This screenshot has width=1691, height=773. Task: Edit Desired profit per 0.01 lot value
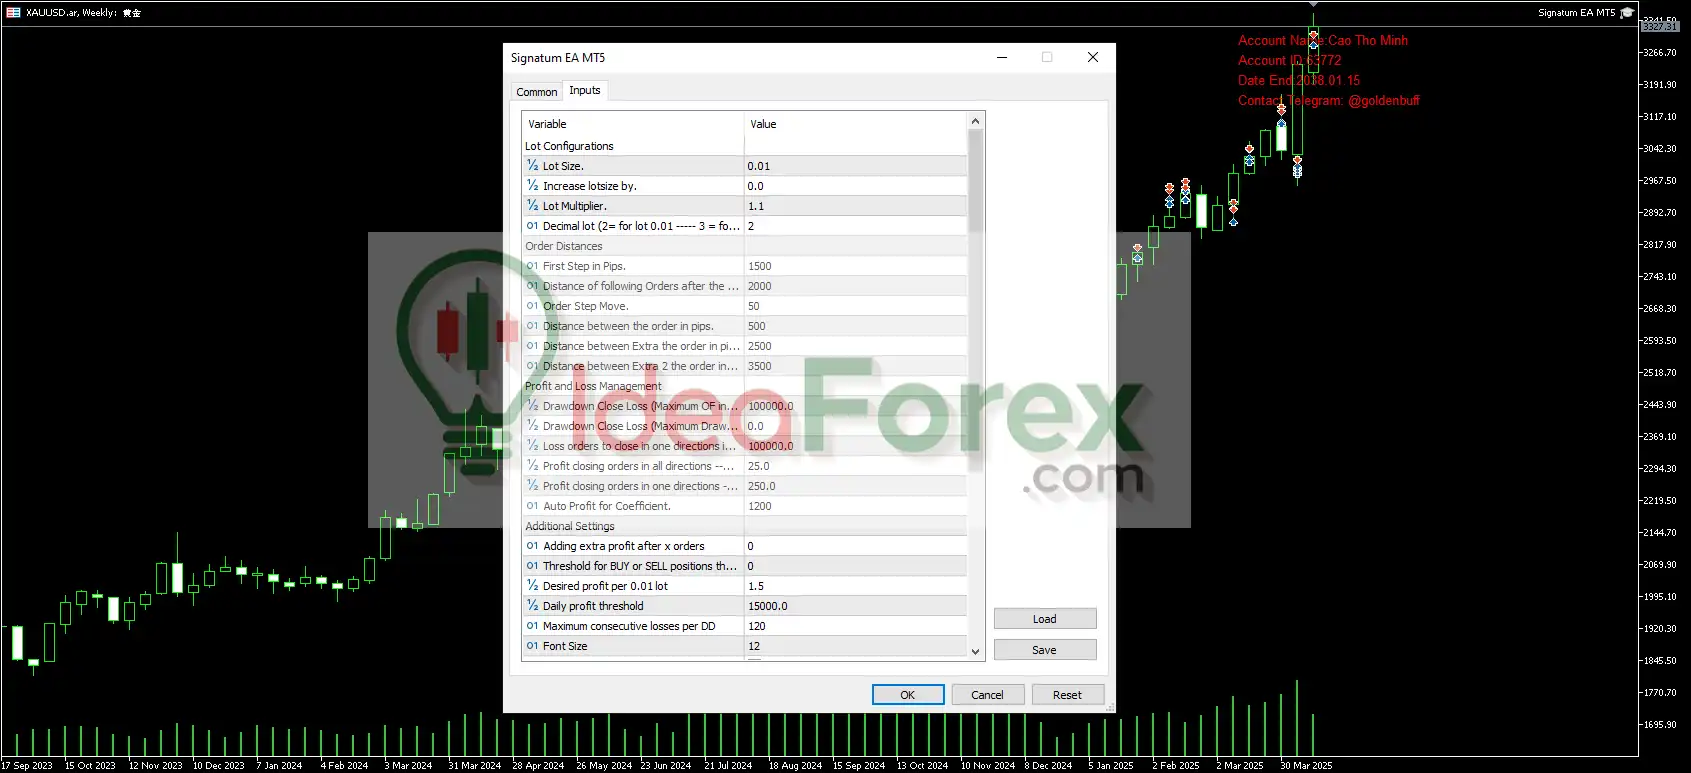(x=855, y=586)
